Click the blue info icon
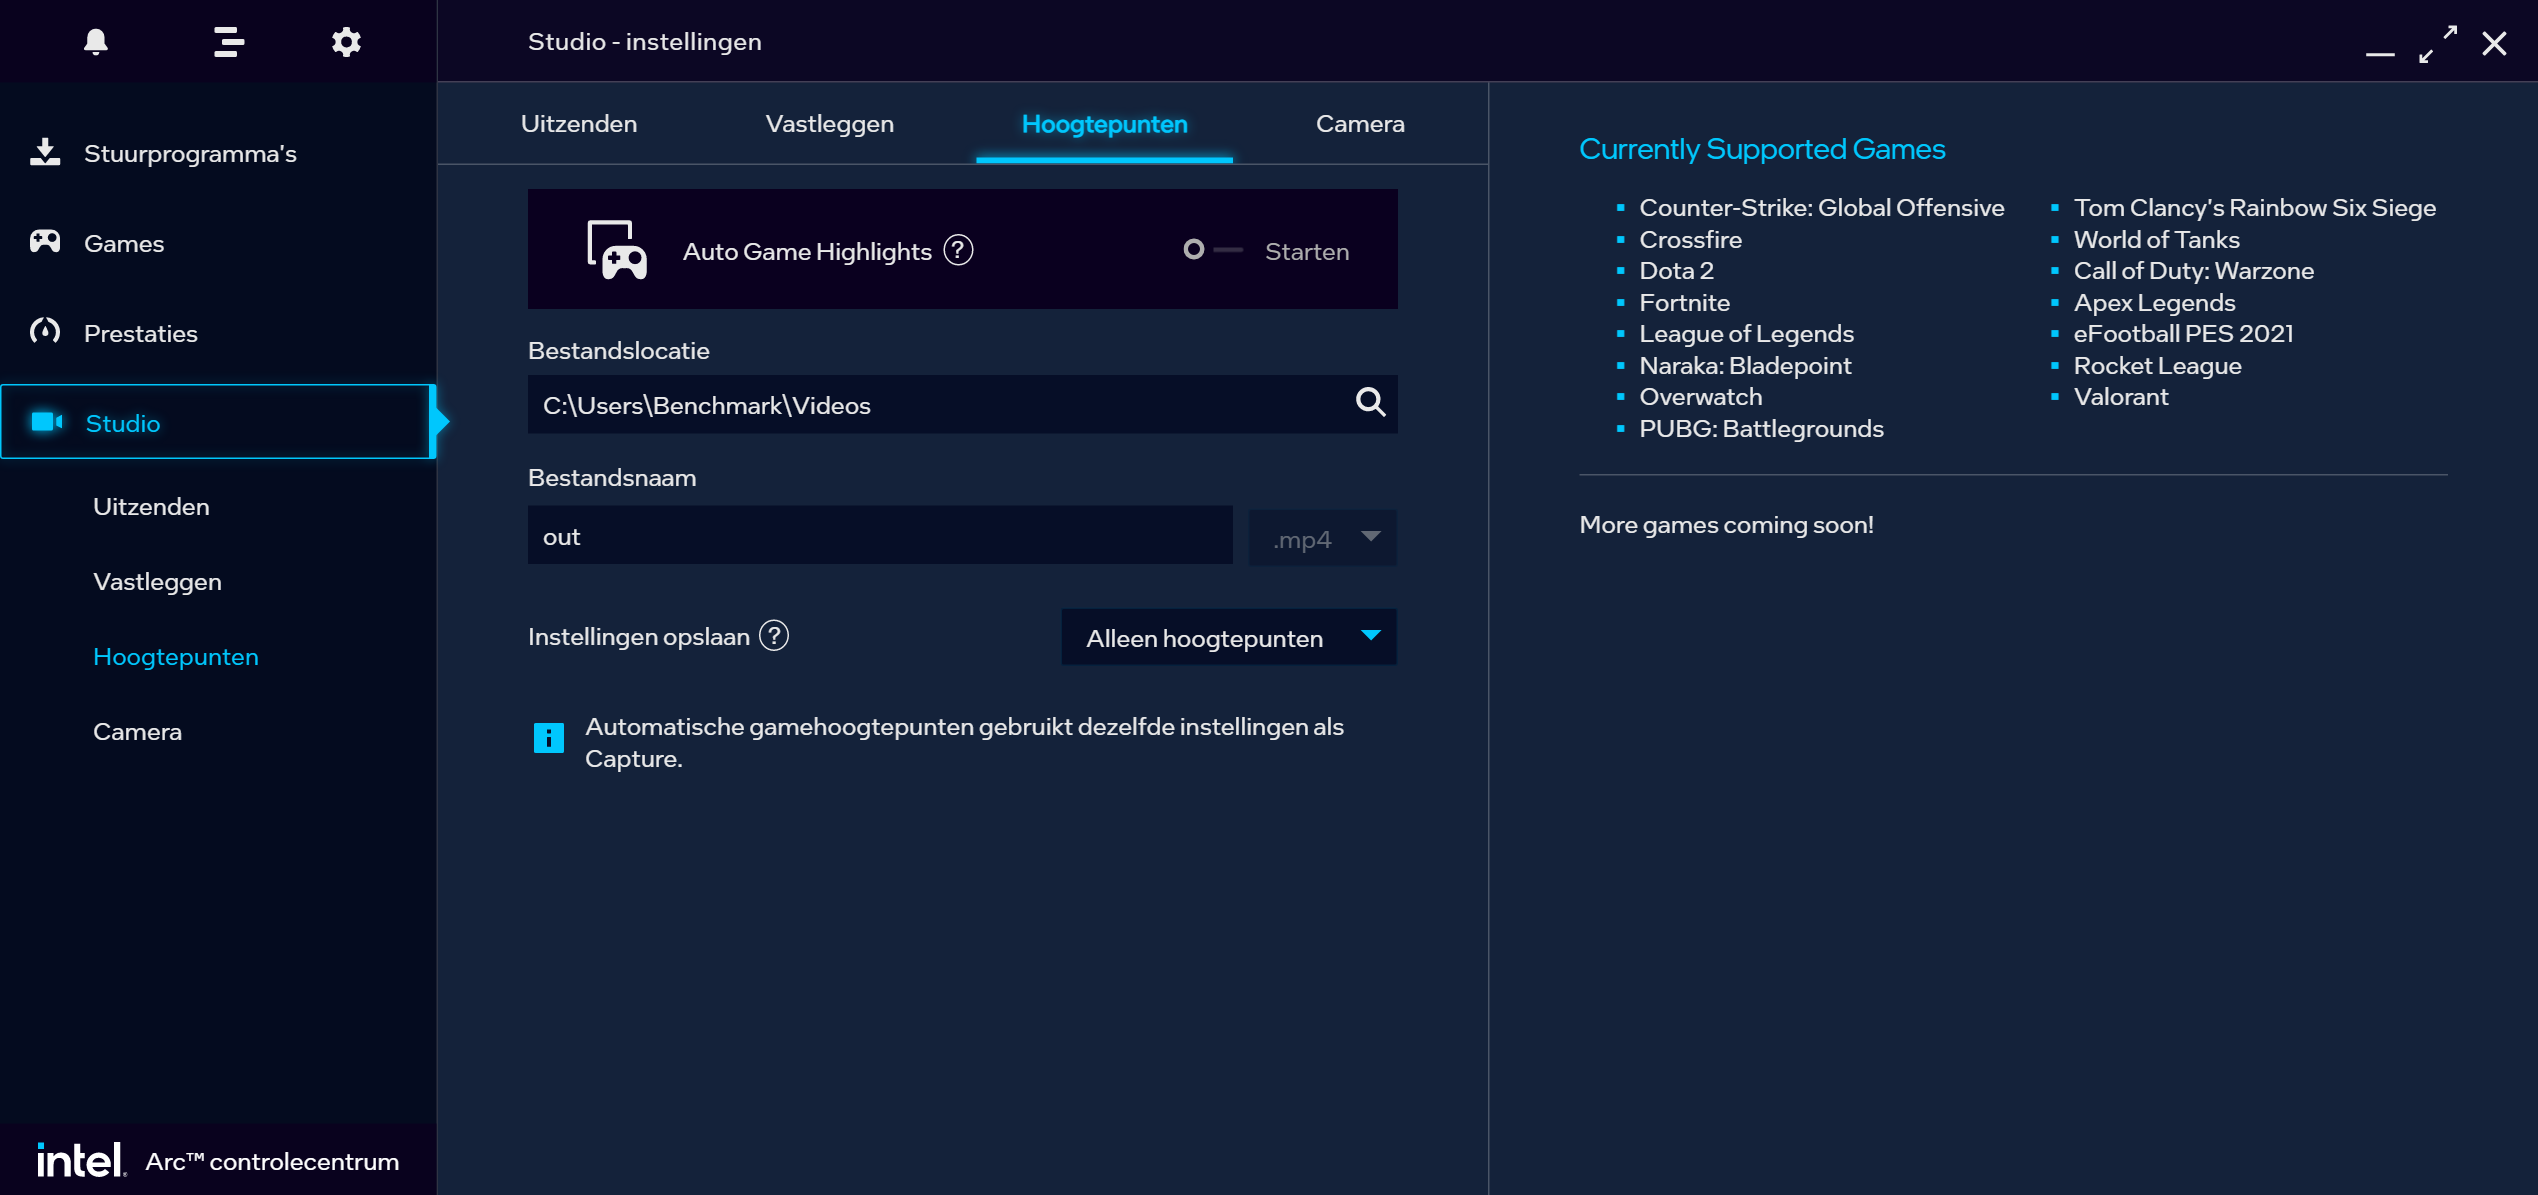Screen dimensions: 2538x1195 tap(549, 738)
